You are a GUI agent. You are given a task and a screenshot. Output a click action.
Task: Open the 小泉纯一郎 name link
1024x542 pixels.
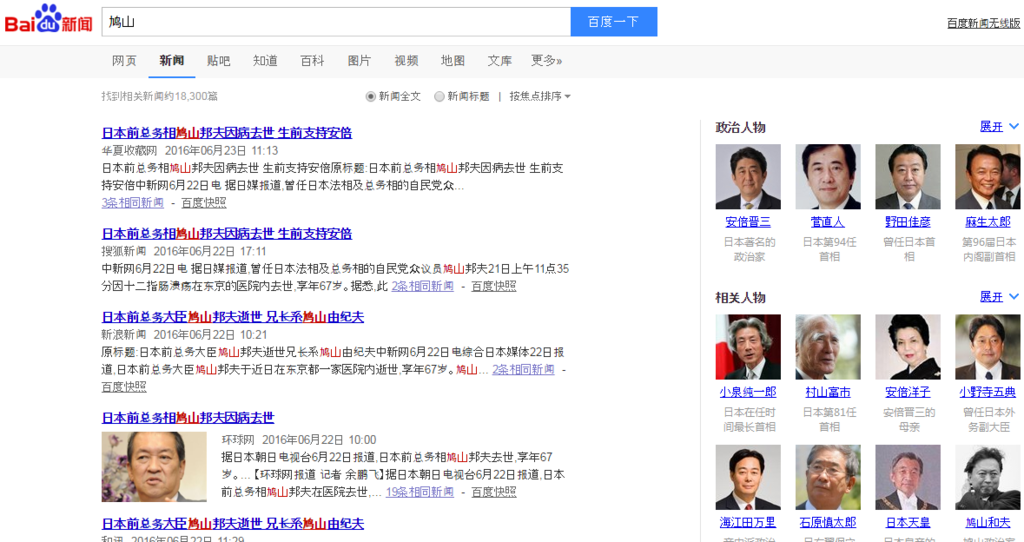748,392
